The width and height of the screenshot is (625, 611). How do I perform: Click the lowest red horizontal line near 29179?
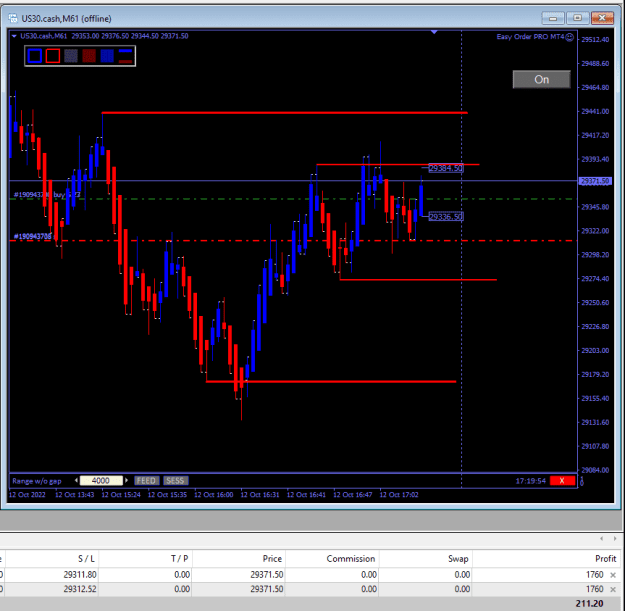click(331, 382)
